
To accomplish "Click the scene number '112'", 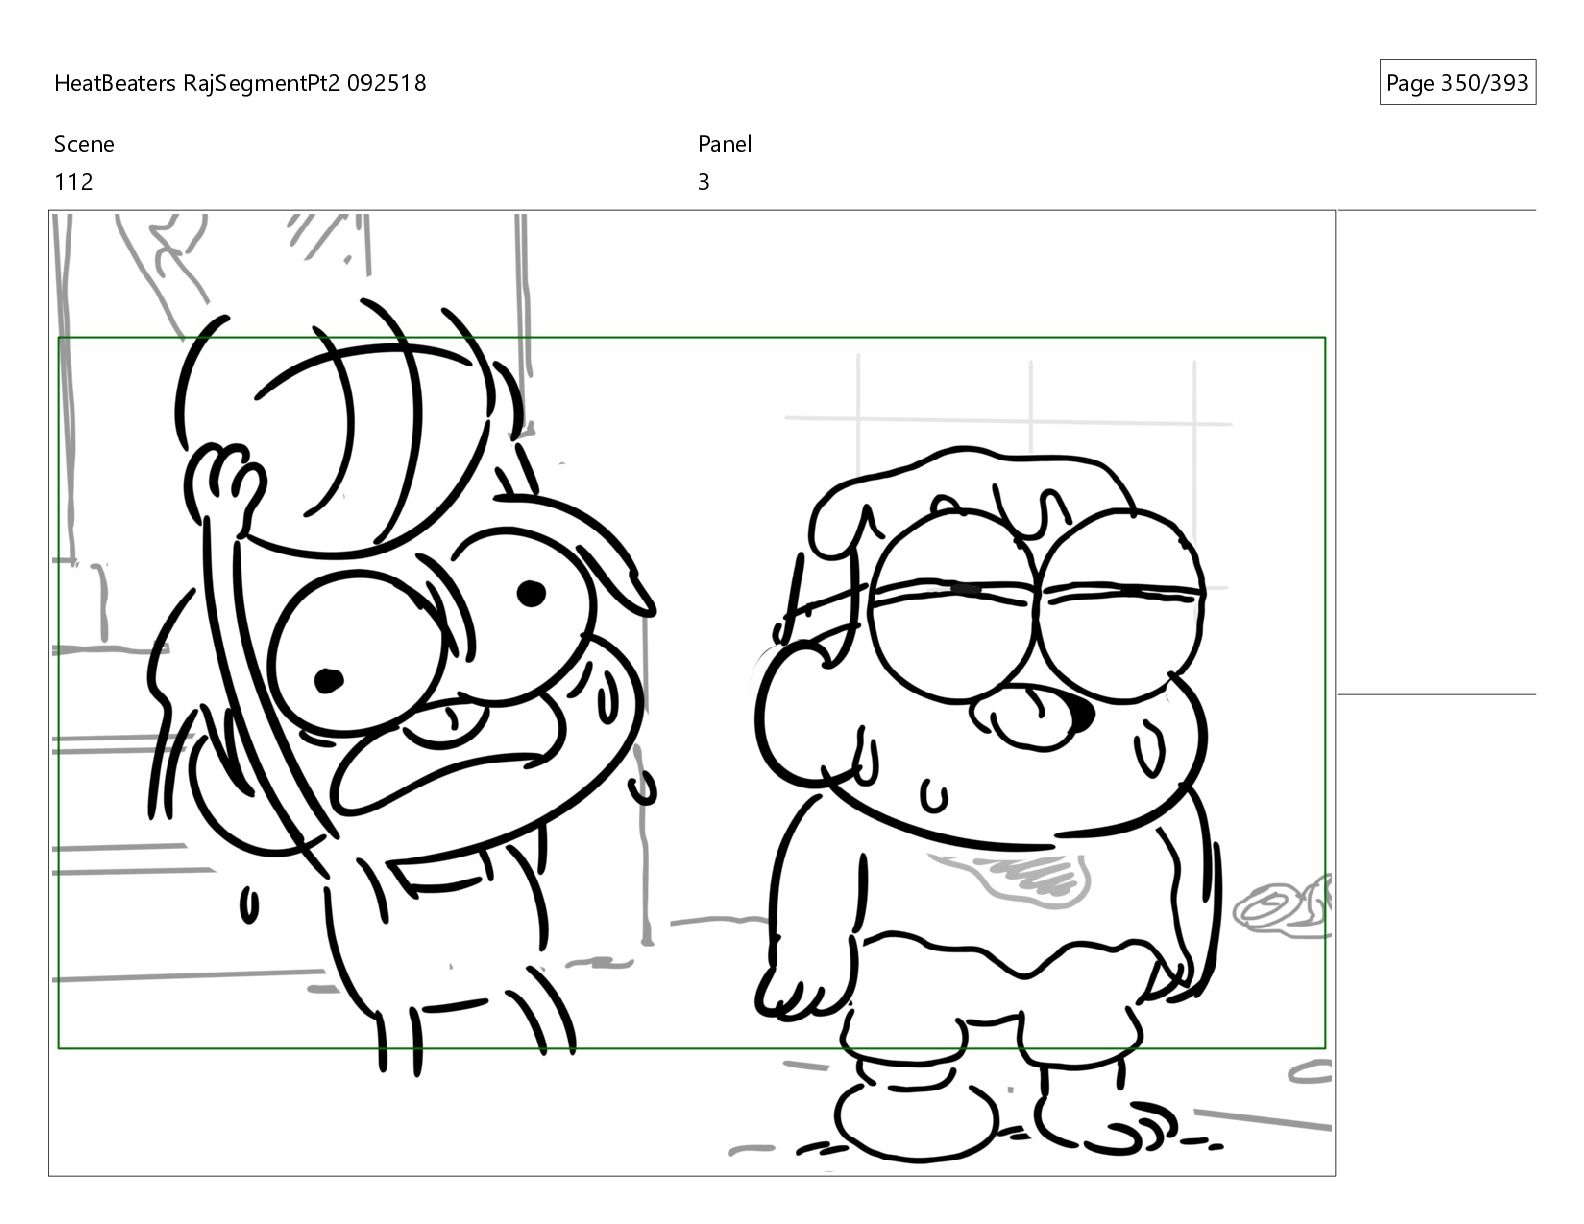I will pyautogui.click(x=73, y=182).
